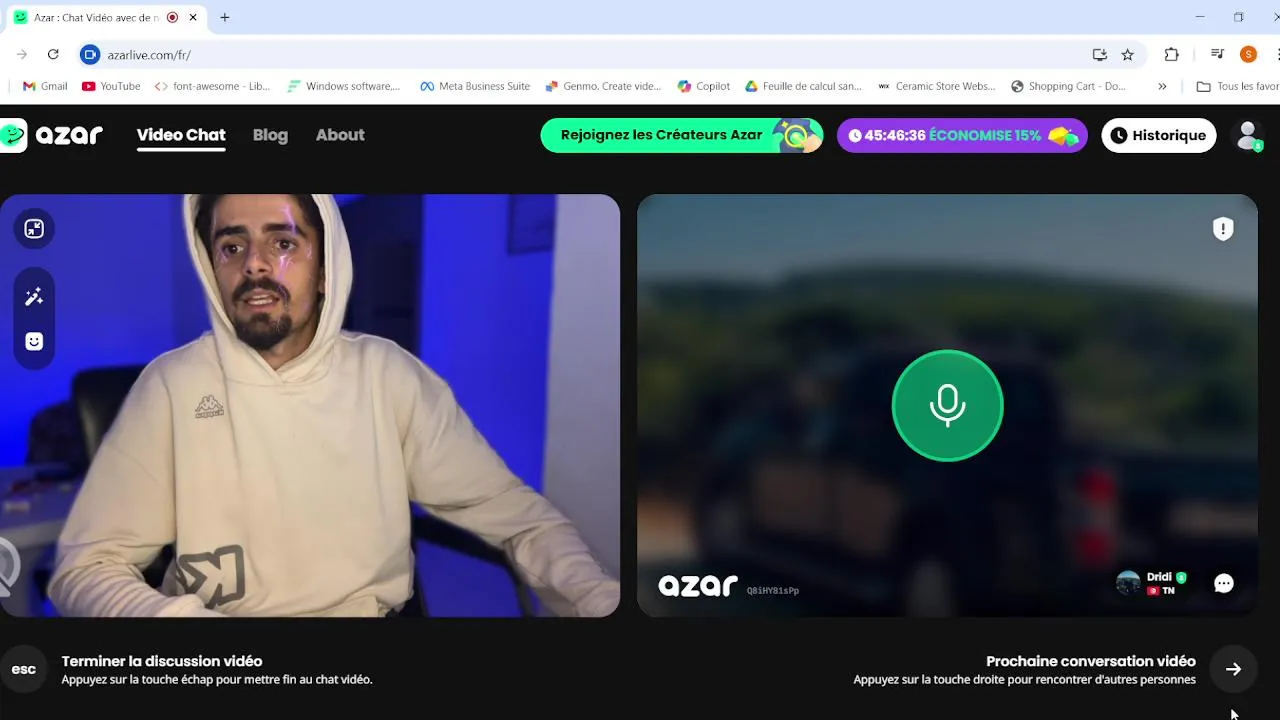Click the Dridi username label

1159,577
